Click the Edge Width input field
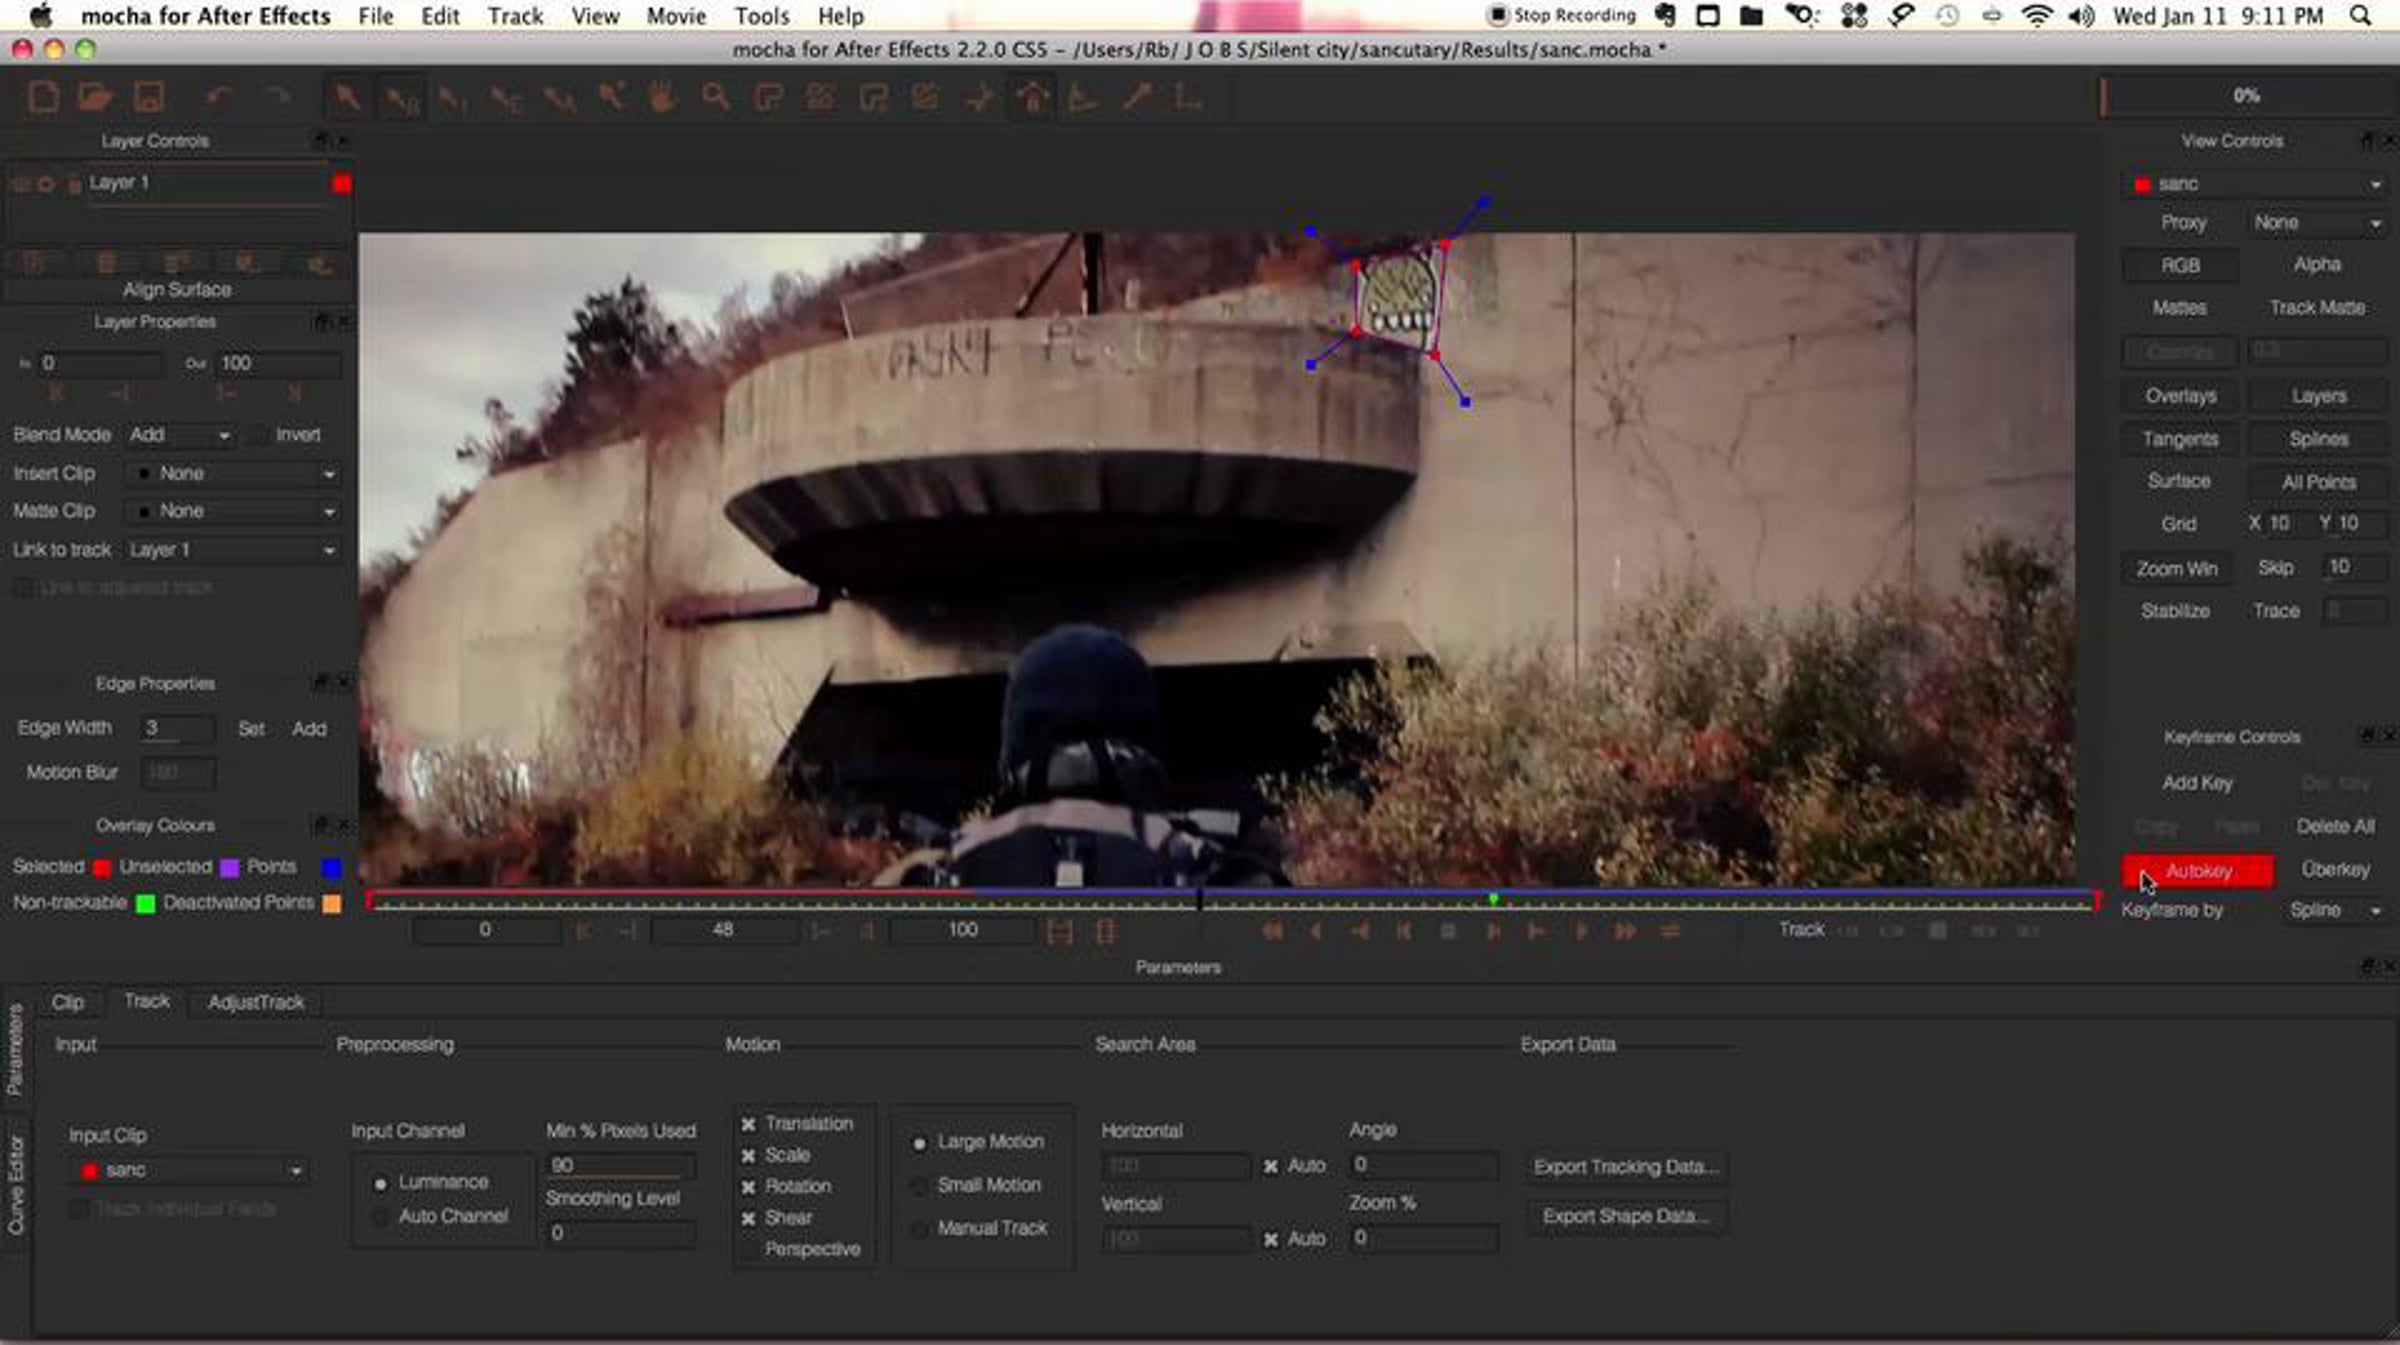The image size is (2400, 1345). [x=178, y=728]
